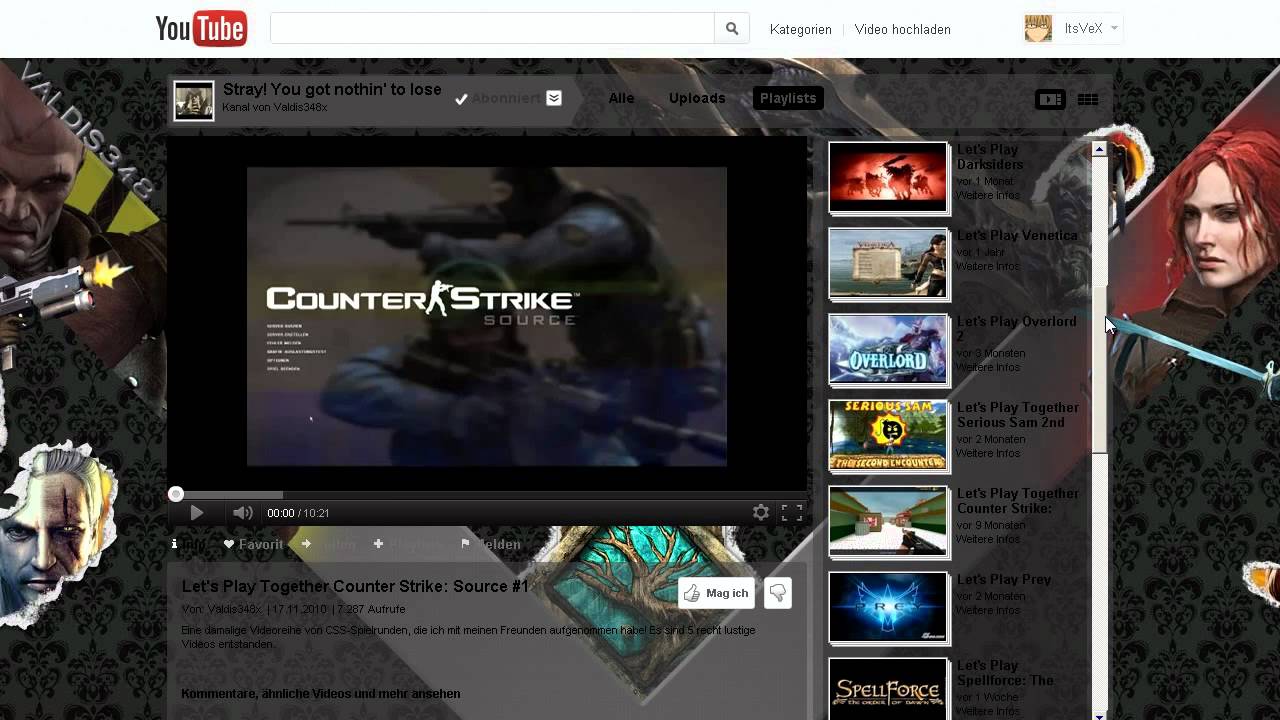Viewport: 1280px width, 720px height.
Task: Select the Darksiders playlist thumbnail
Action: click(x=888, y=178)
